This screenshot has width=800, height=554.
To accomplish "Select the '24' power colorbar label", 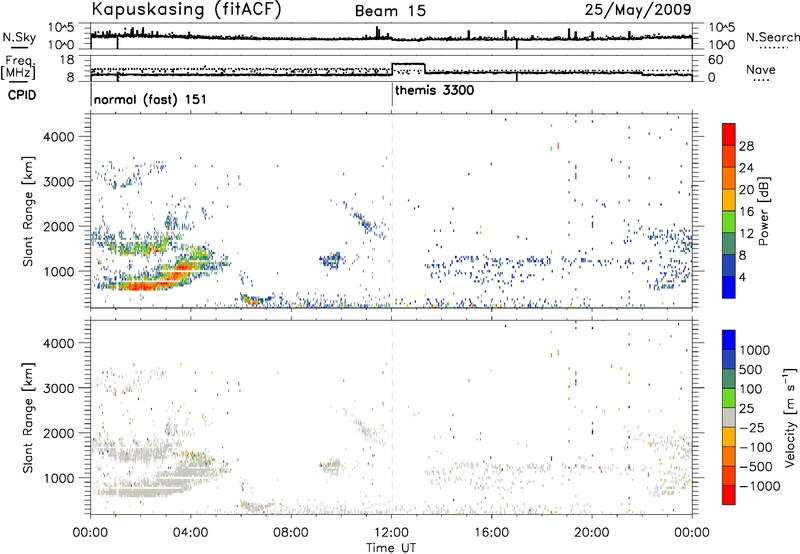I will tap(746, 168).
